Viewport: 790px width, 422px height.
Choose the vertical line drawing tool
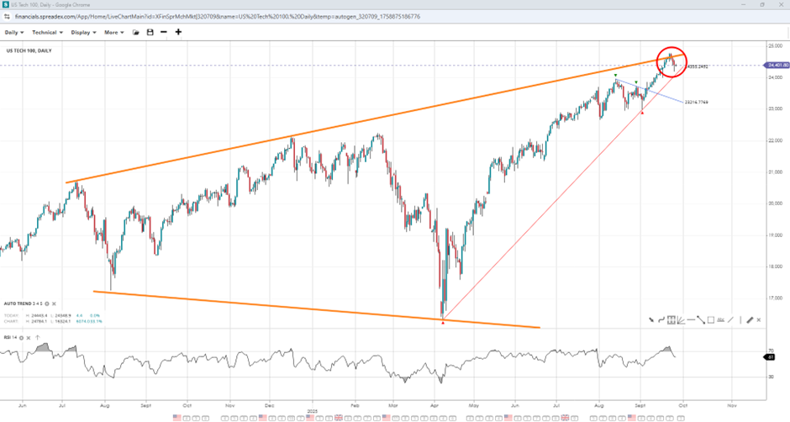click(740, 320)
